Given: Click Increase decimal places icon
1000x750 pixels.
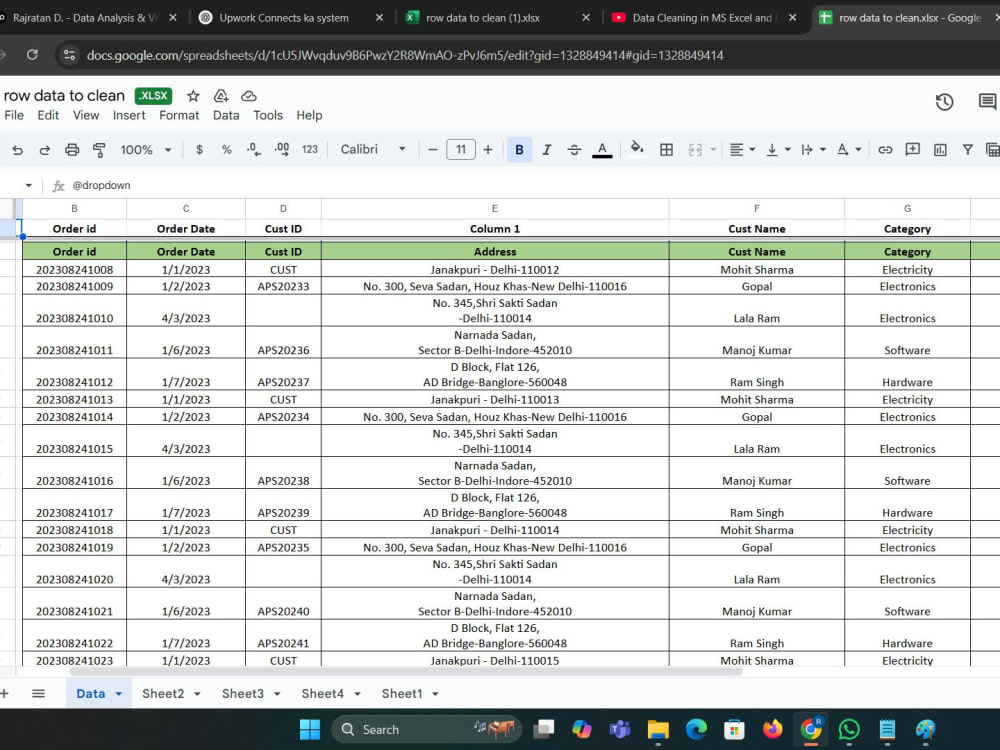Looking at the screenshot, I should point(281,150).
